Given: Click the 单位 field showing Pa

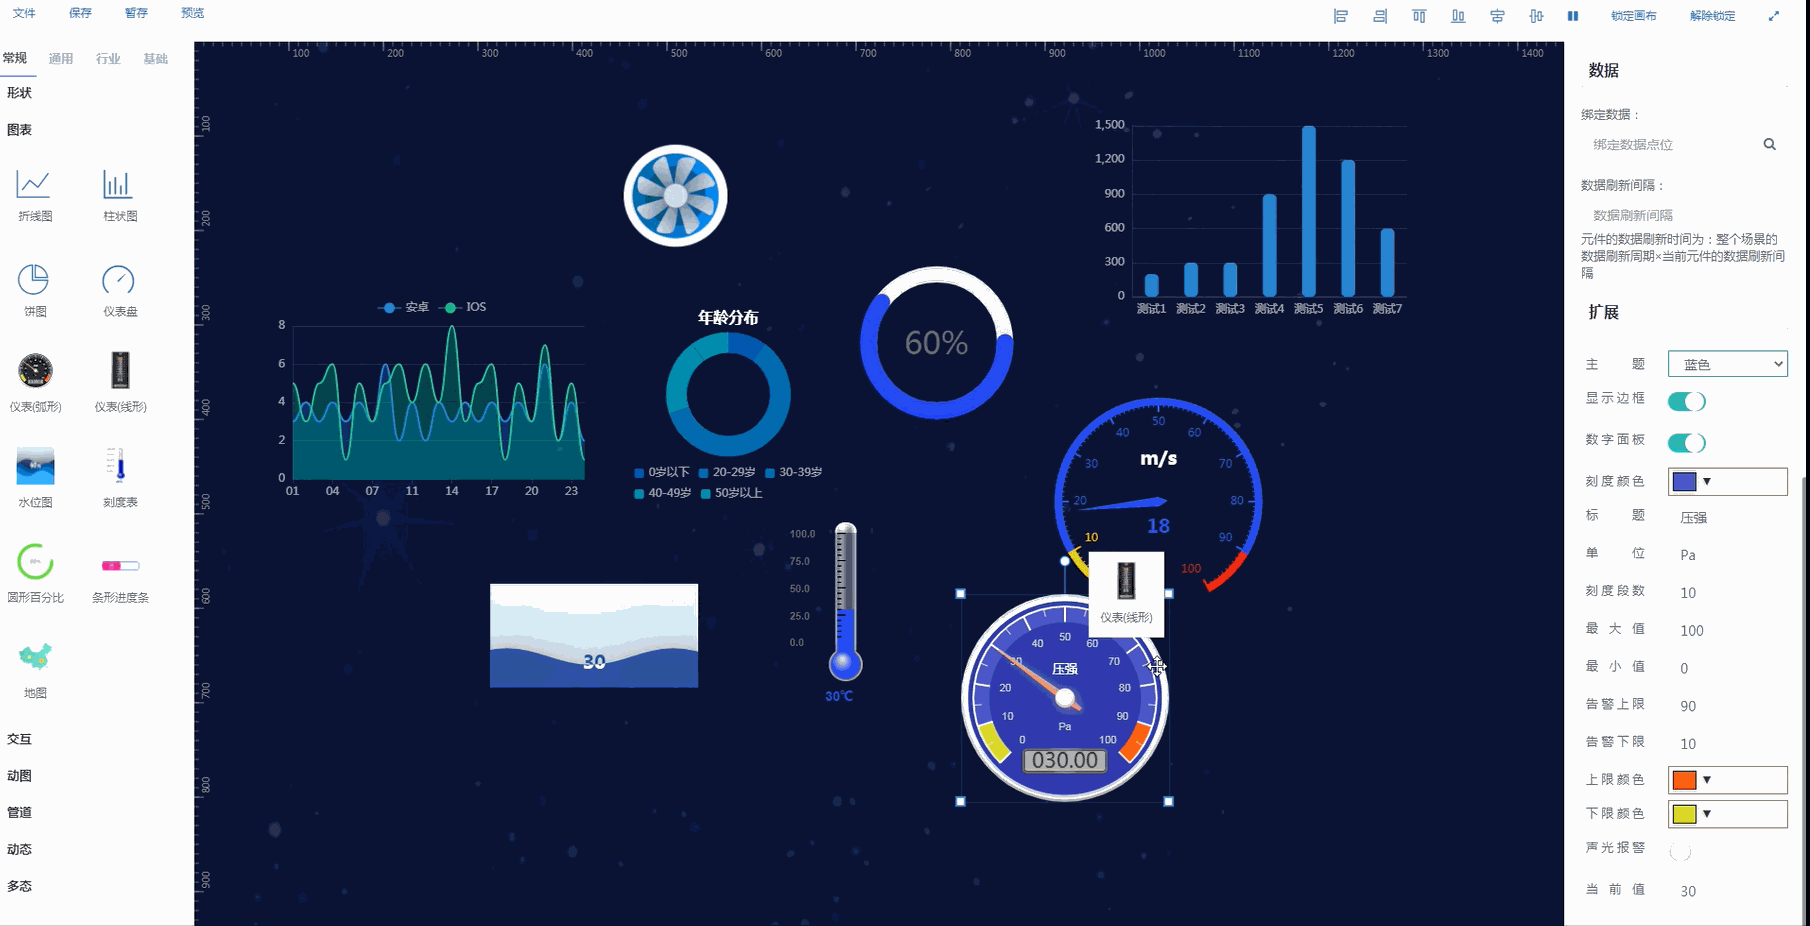Looking at the screenshot, I should pos(1728,555).
